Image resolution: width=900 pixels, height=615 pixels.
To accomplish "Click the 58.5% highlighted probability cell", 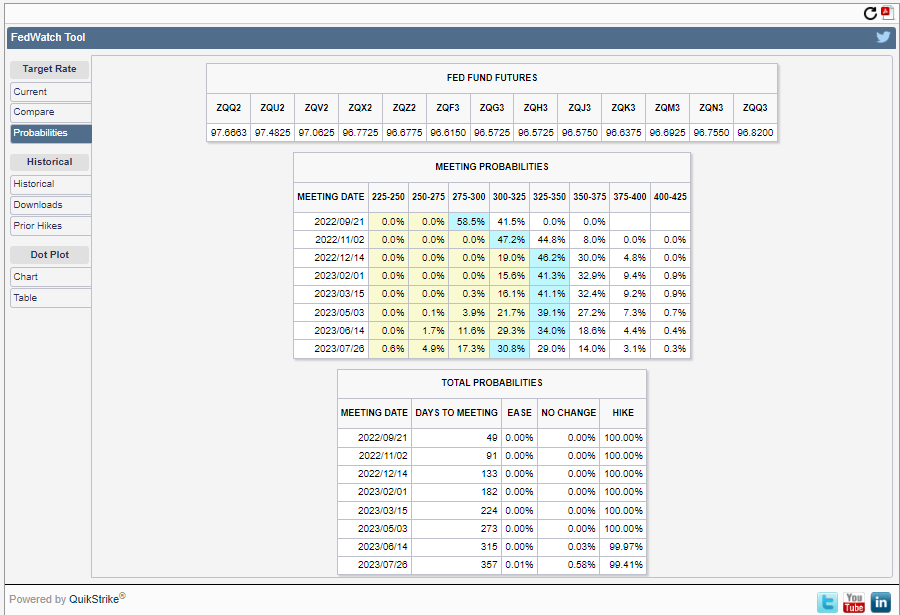I will click(469, 221).
